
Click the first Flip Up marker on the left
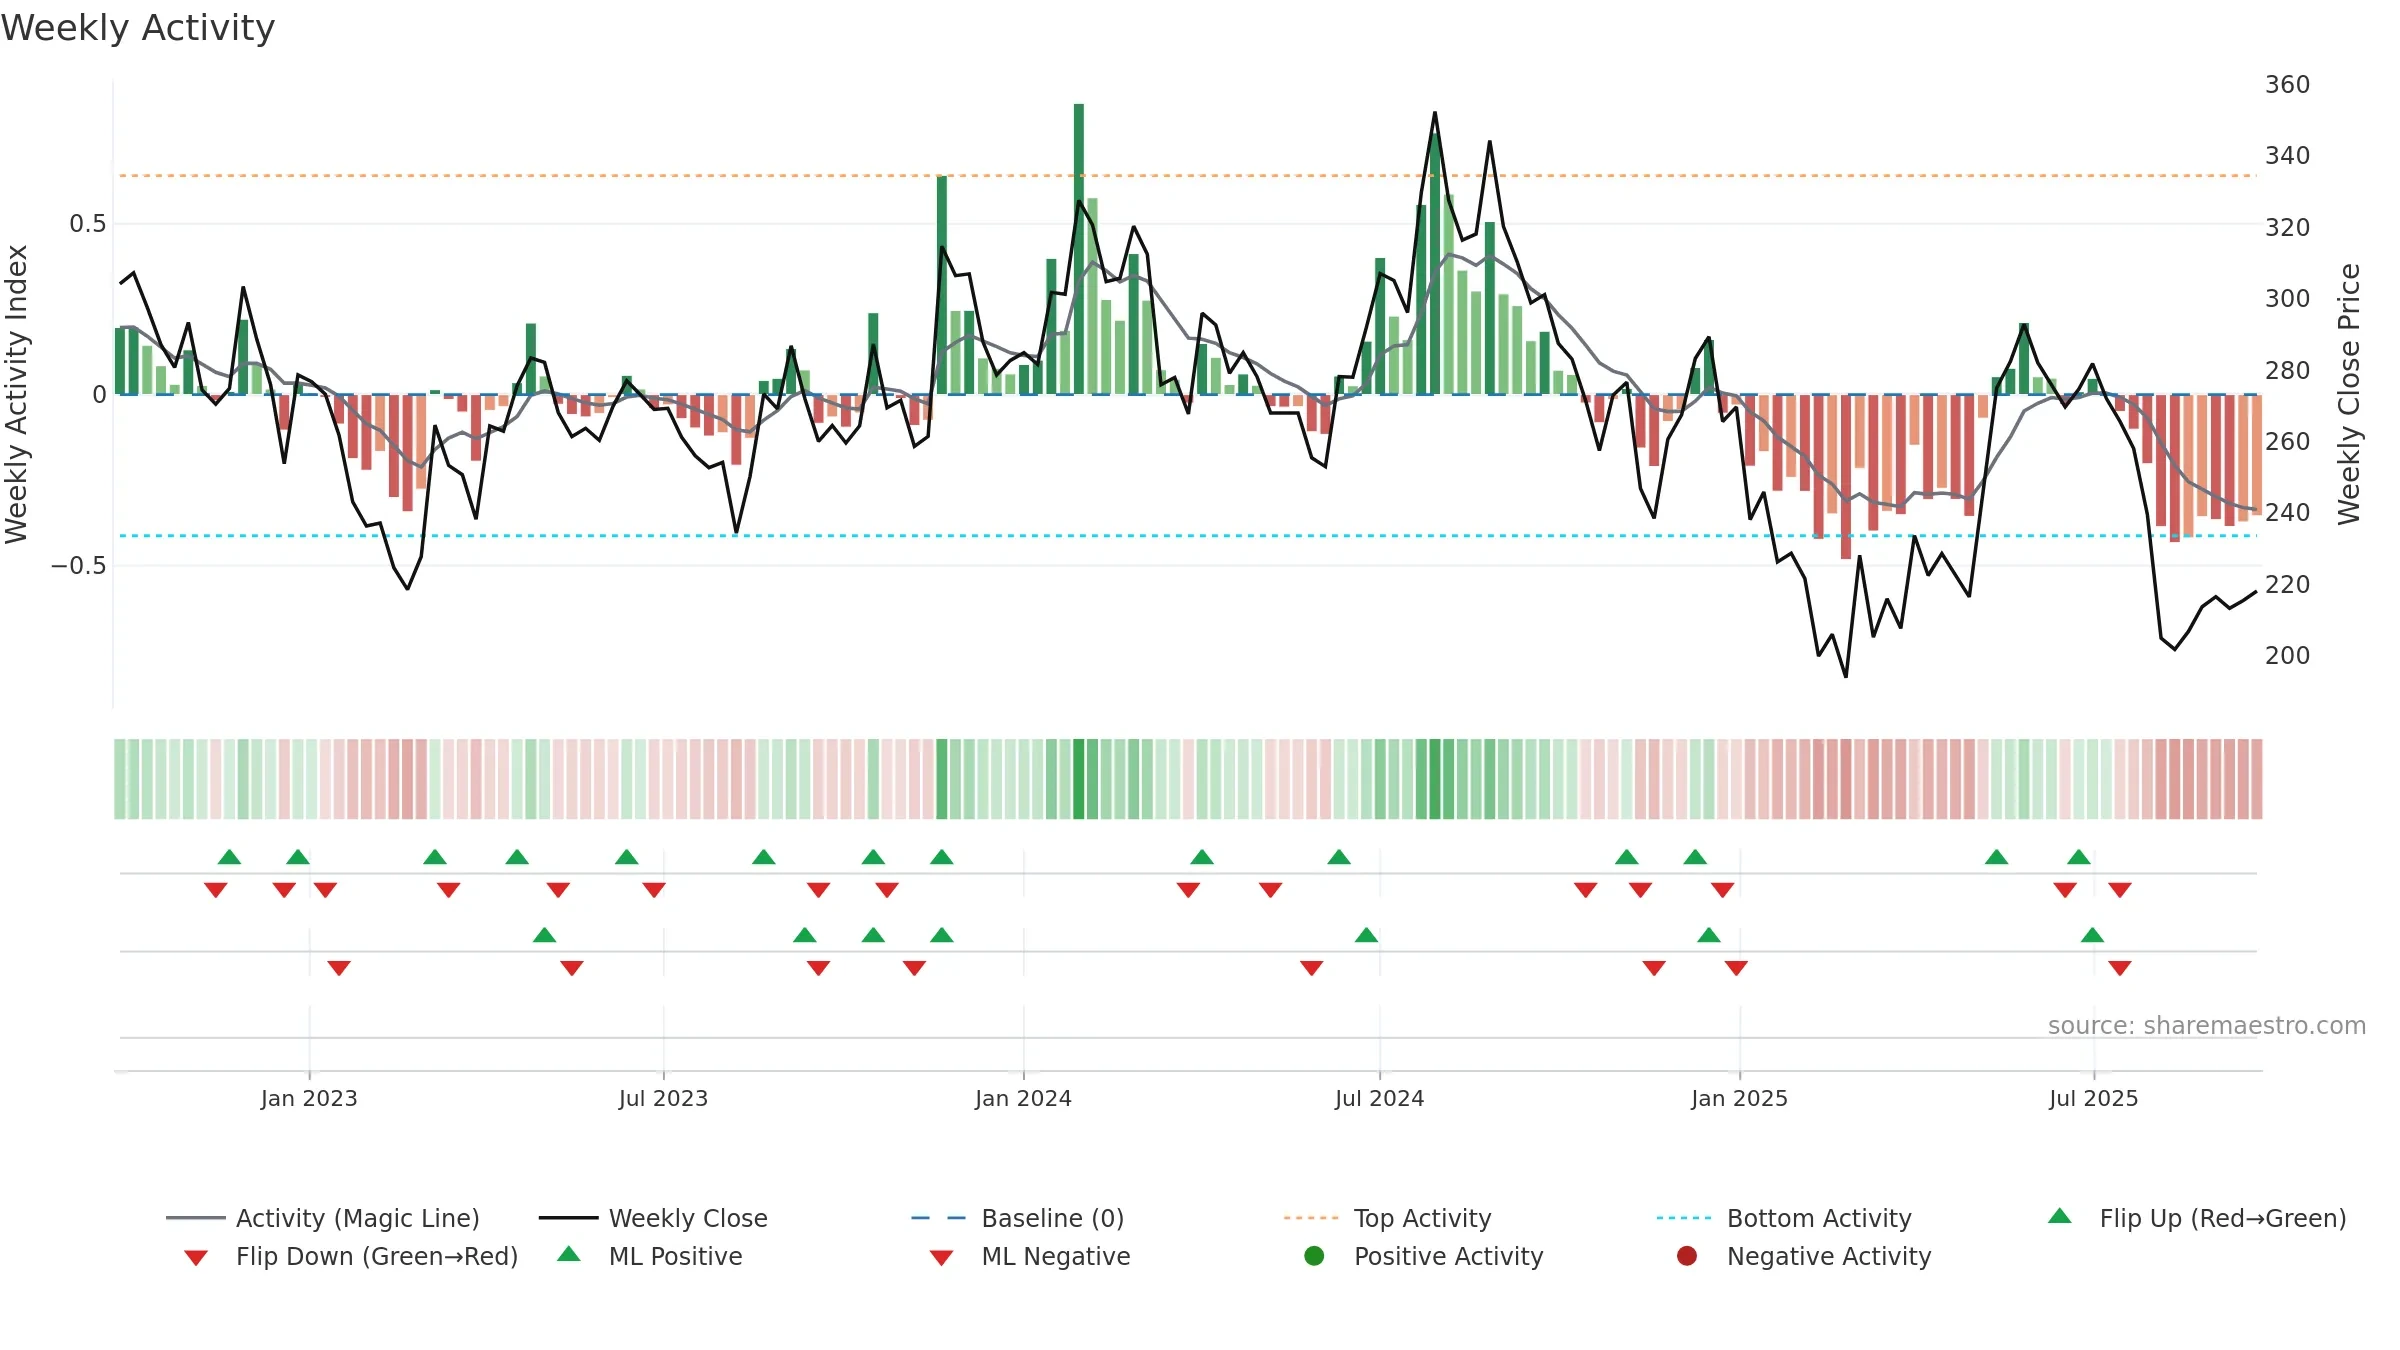click(x=229, y=857)
